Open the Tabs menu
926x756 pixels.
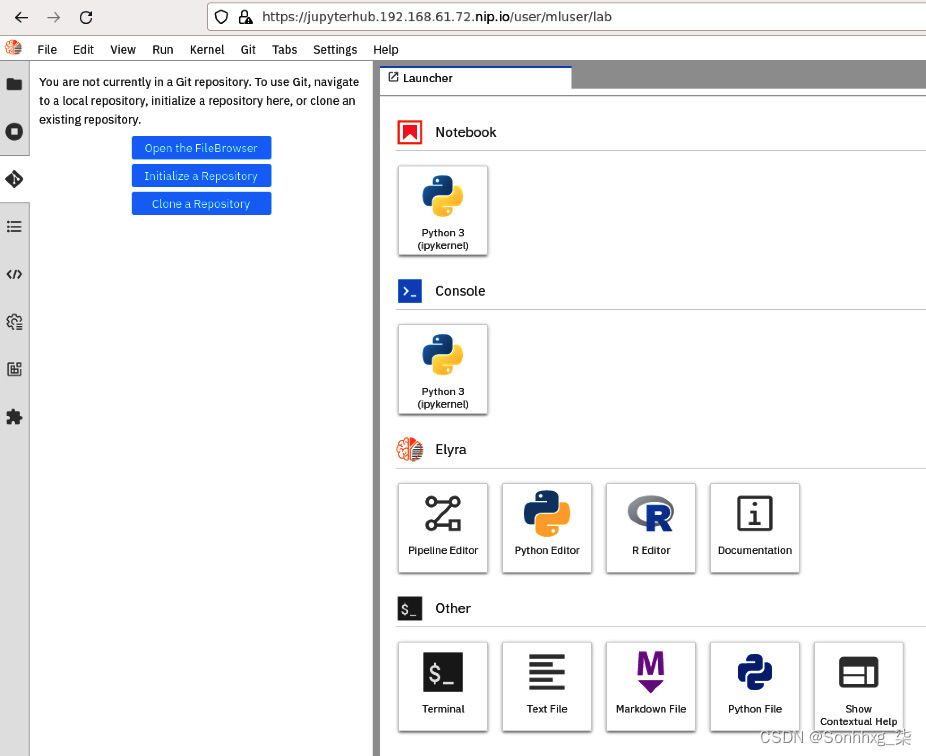click(285, 50)
